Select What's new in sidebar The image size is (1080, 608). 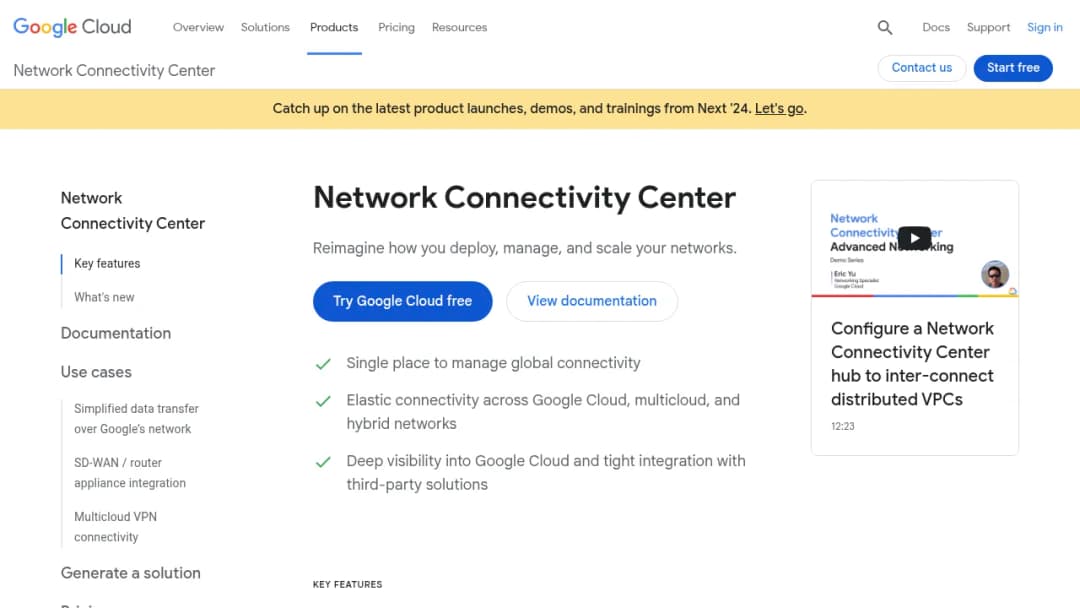104,297
